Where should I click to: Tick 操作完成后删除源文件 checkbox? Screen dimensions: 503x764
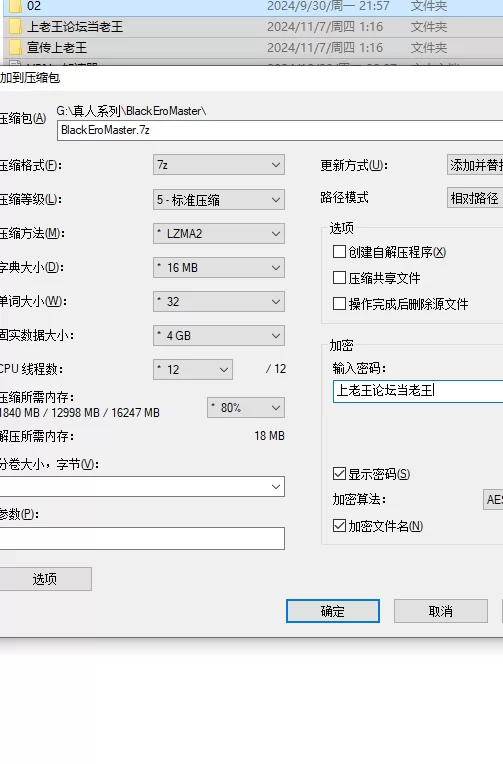[x=339, y=304]
